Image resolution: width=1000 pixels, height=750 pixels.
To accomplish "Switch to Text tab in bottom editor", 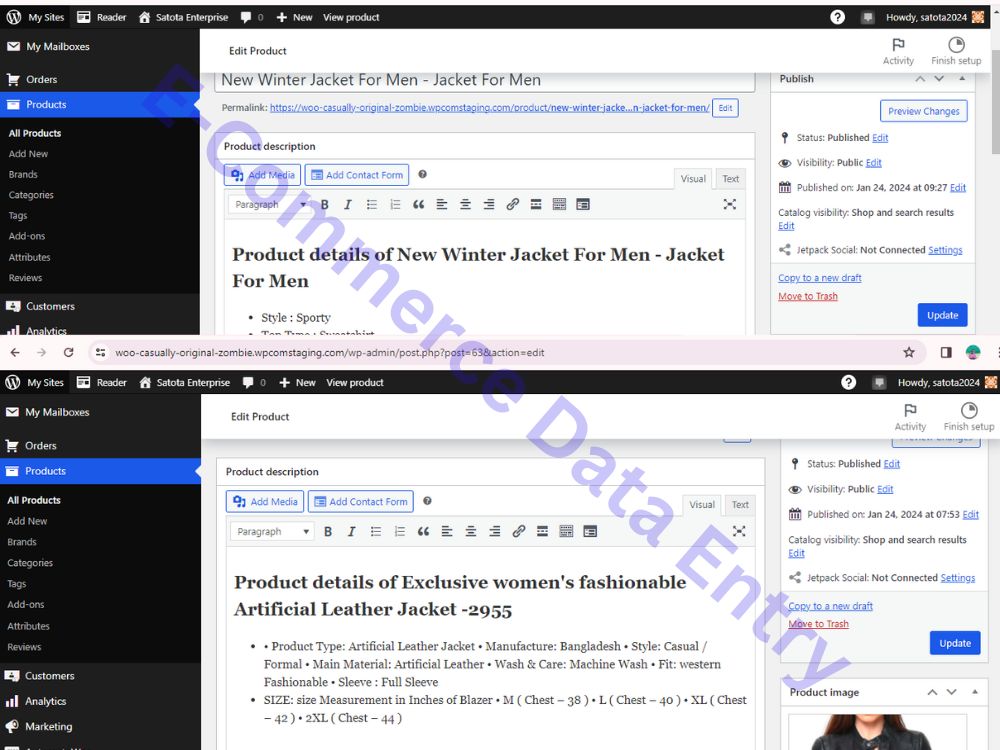I will [x=740, y=504].
